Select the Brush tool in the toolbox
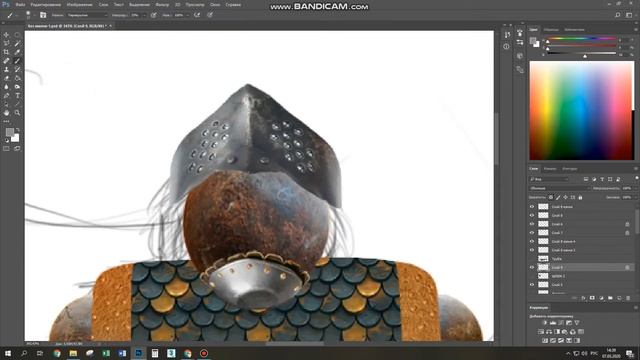Viewport: 640px width, 360px height. pyautogui.click(x=17, y=61)
